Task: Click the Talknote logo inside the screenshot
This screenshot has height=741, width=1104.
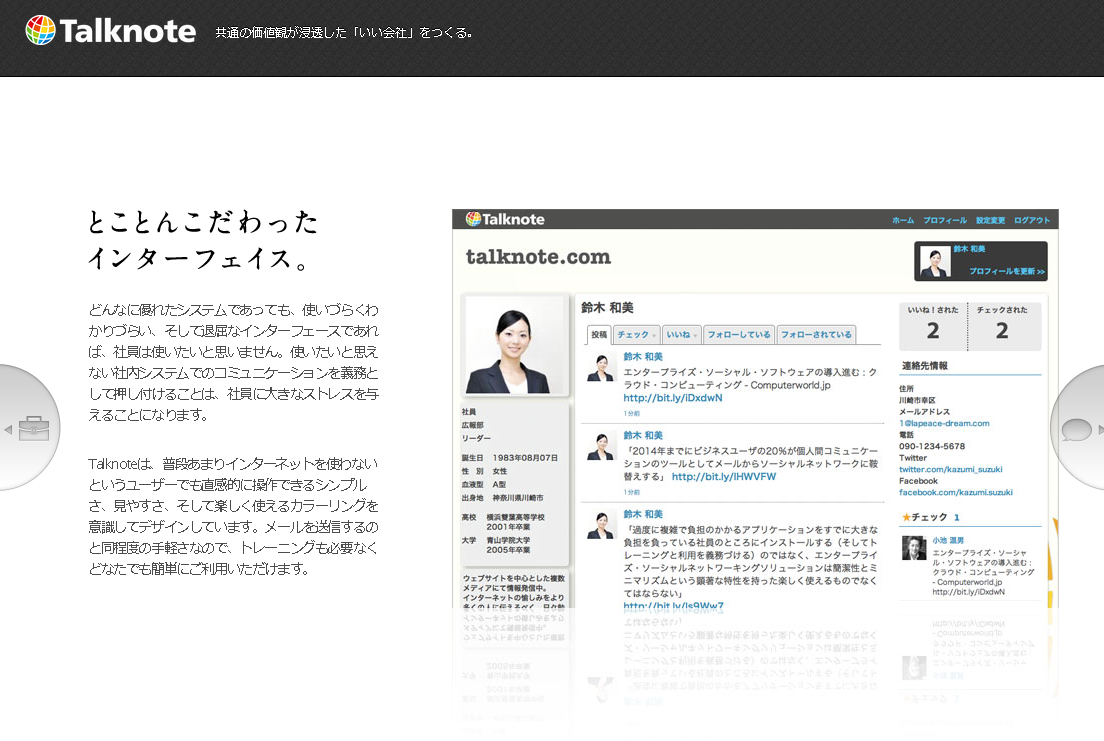Action: click(x=505, y=219)
